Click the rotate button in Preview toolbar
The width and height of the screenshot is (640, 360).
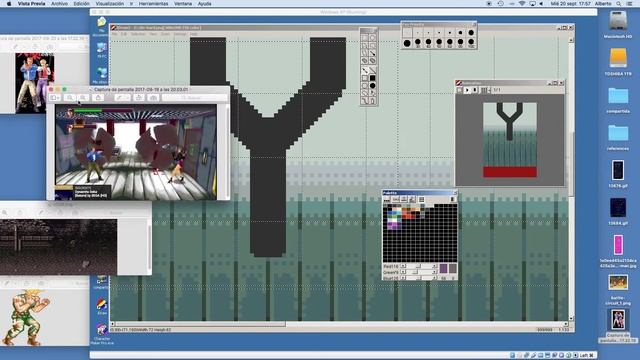(139, 98)
